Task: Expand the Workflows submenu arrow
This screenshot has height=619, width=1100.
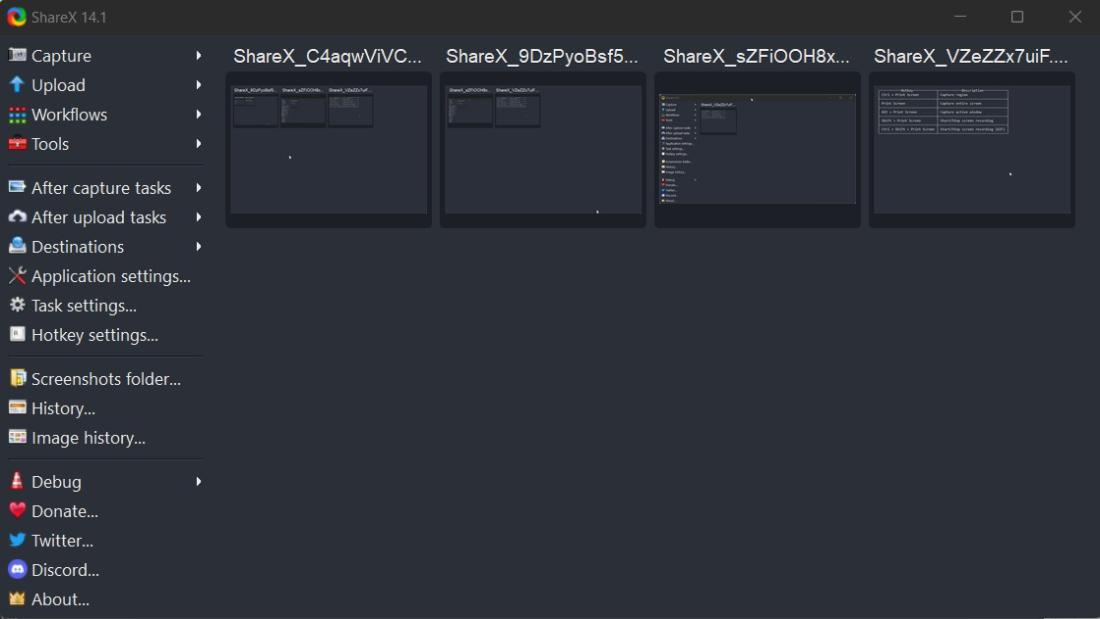Action: tap(199, 114)
